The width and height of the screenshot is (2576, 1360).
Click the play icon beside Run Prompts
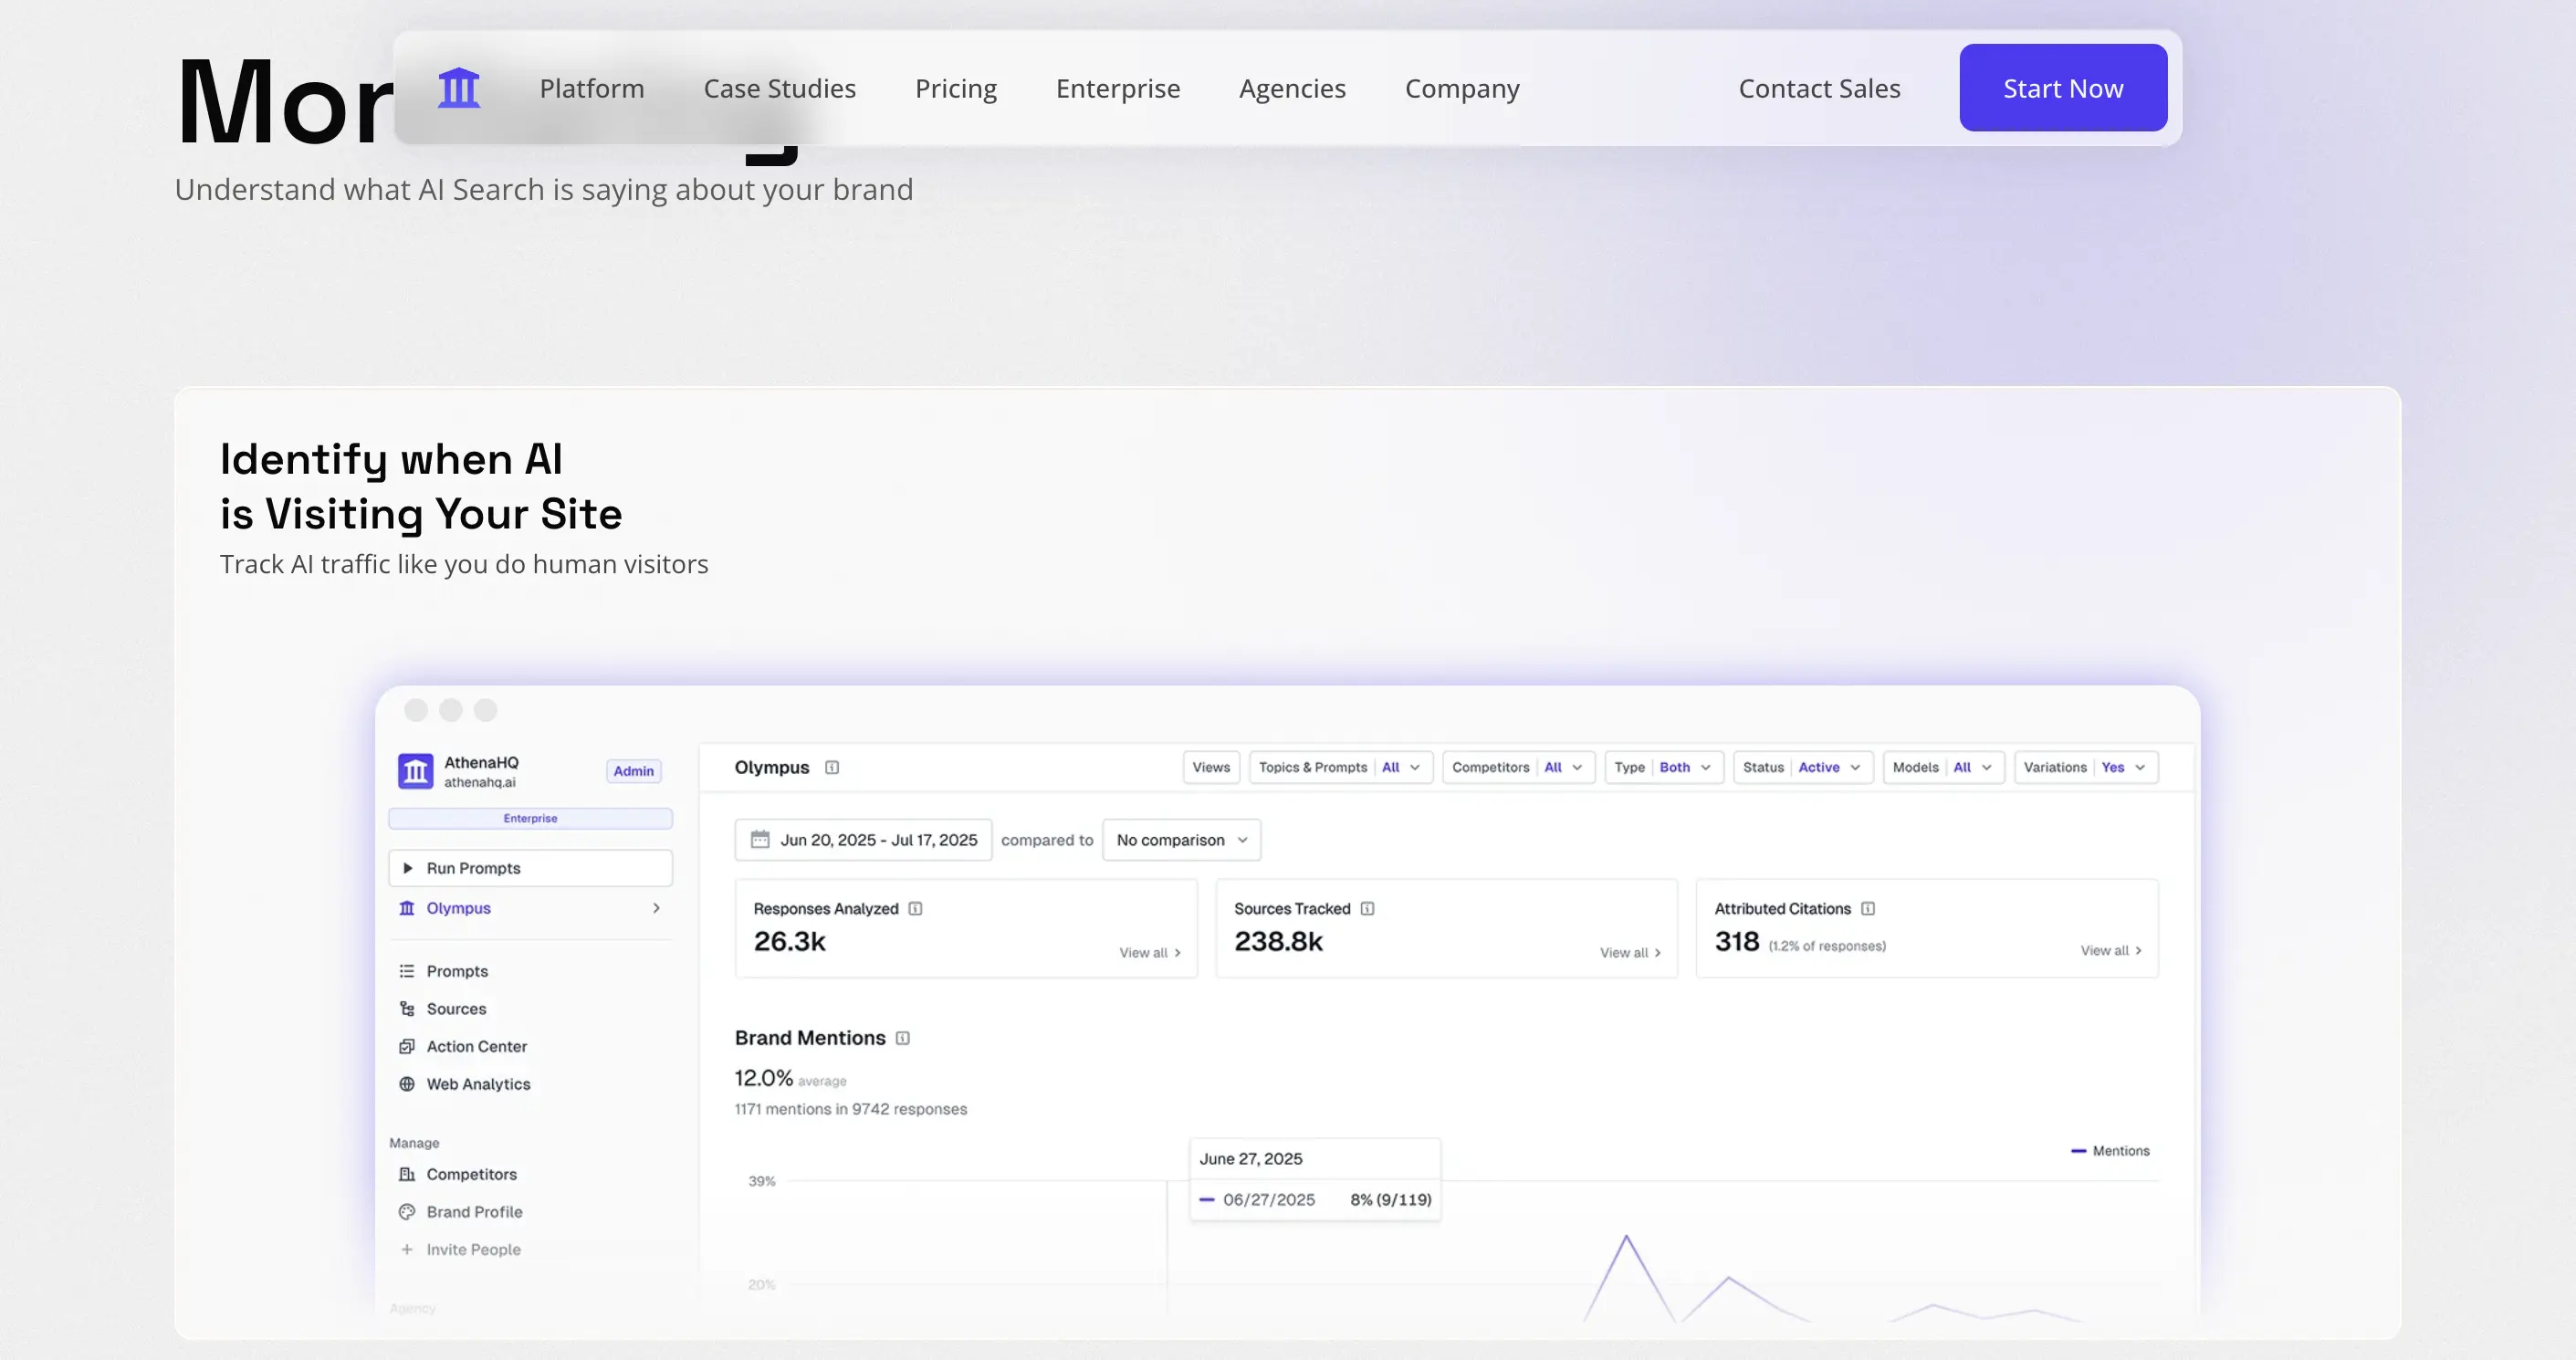point(407,868)
